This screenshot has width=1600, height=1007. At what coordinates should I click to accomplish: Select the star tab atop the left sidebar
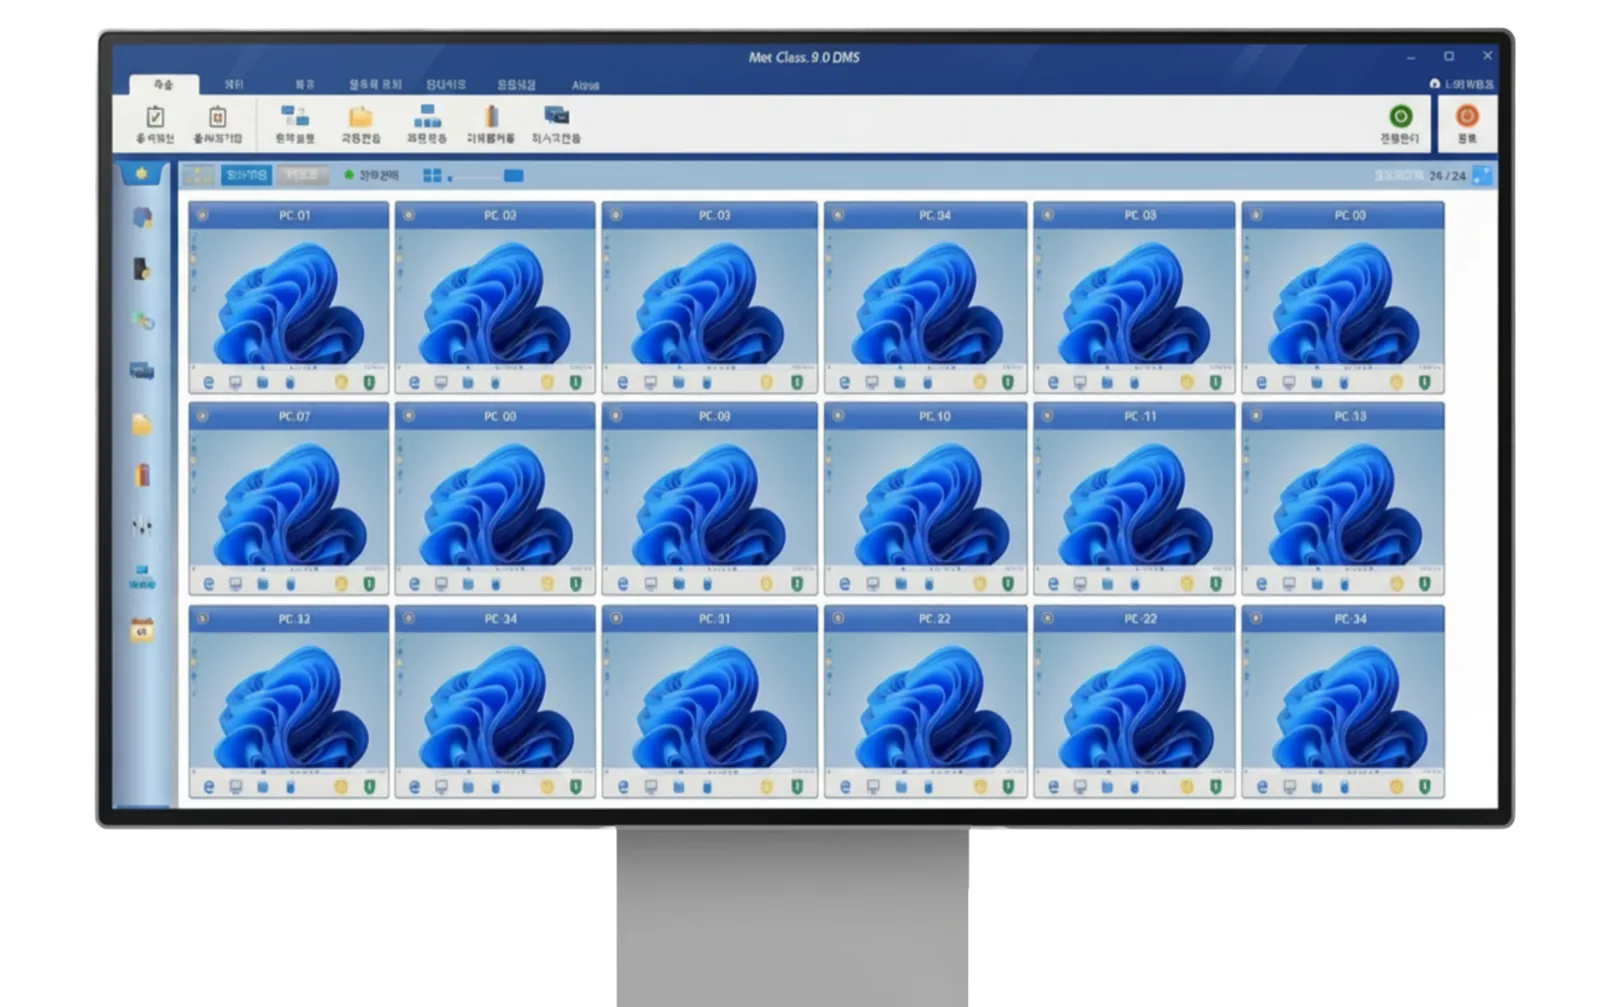(x=141, y=174)
